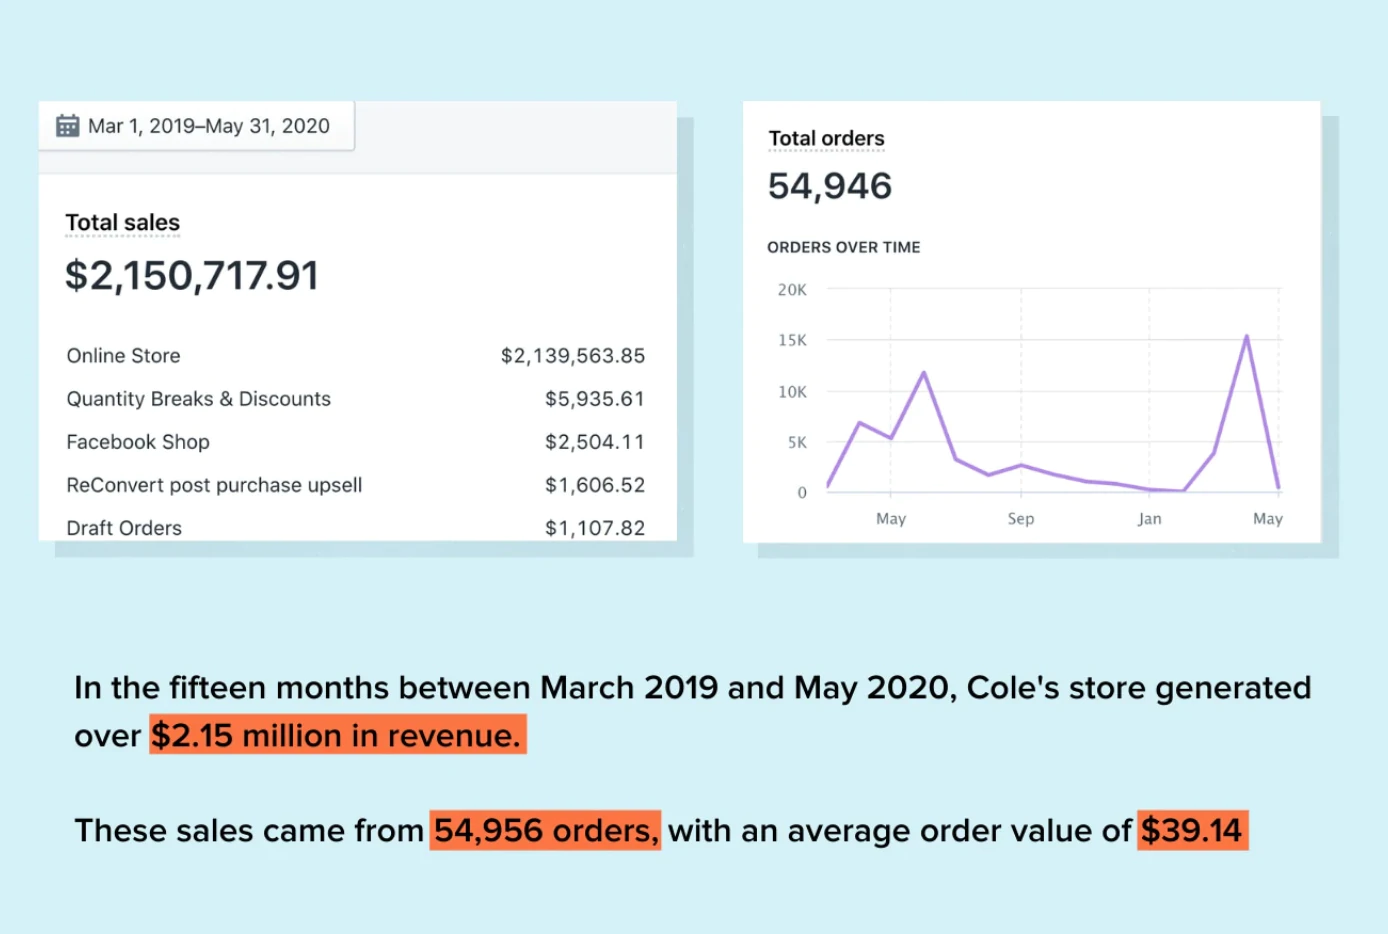Click the $2,139,563.85 Online Store amount
This screenshot has height=934, width=1388.
tap(573, 356)
